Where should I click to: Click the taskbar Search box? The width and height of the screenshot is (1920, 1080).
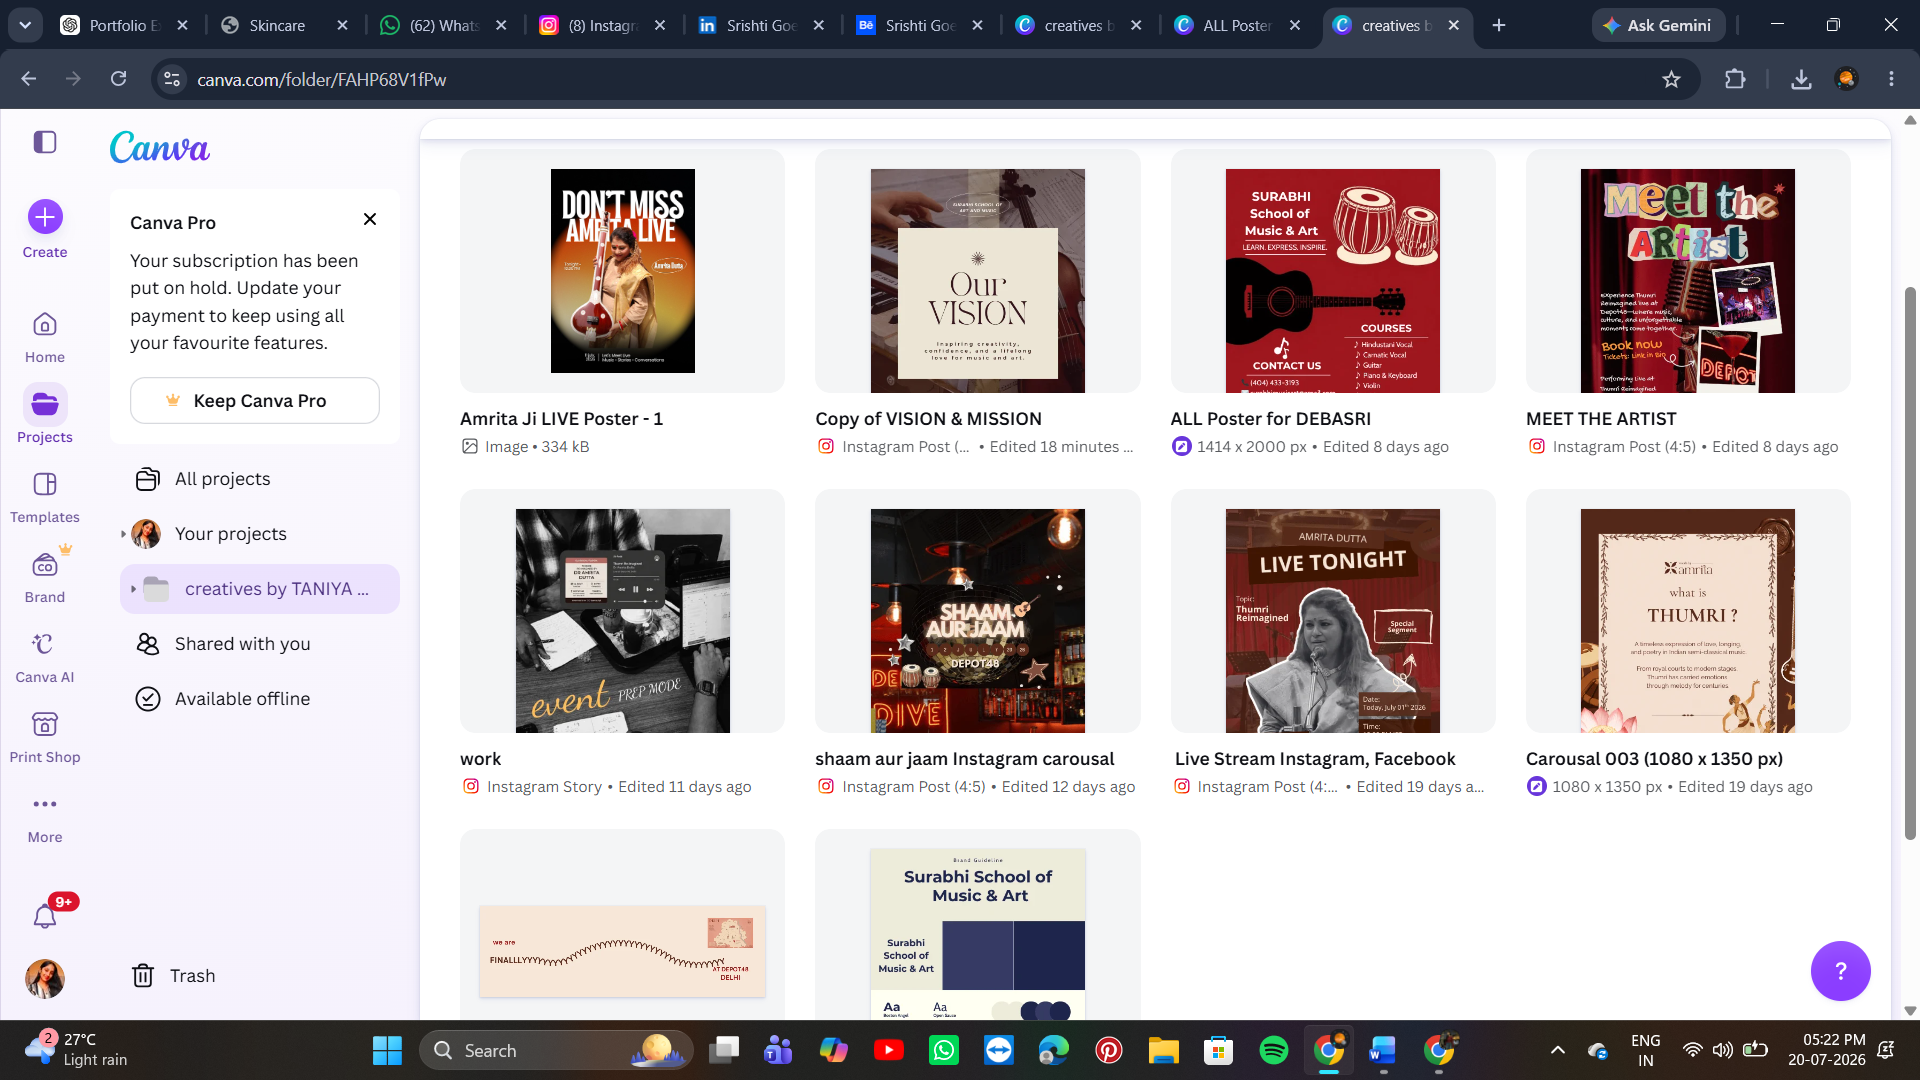click(x=556, y=1050)
